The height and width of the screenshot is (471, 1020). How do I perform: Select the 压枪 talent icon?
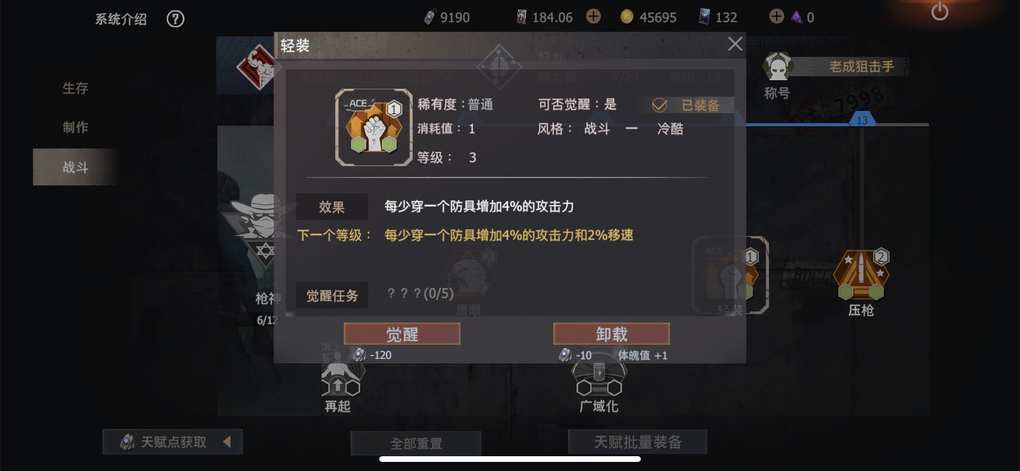pos(861,275)
